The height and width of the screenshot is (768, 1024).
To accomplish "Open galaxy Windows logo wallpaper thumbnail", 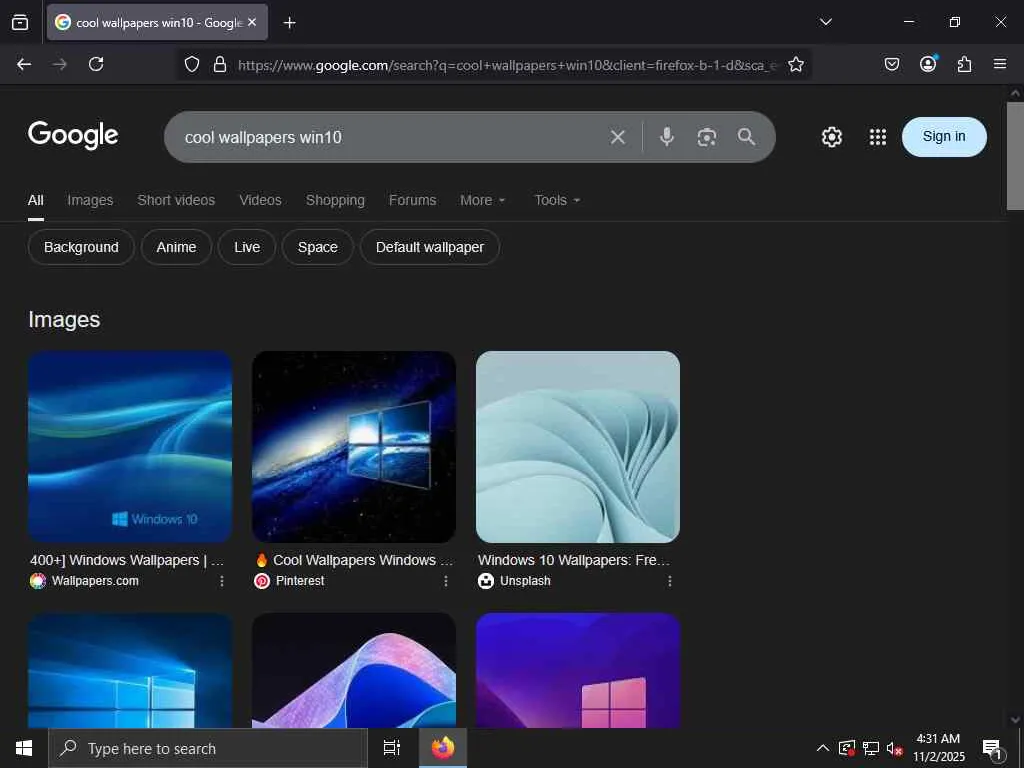I will click(x=354, y=447).
